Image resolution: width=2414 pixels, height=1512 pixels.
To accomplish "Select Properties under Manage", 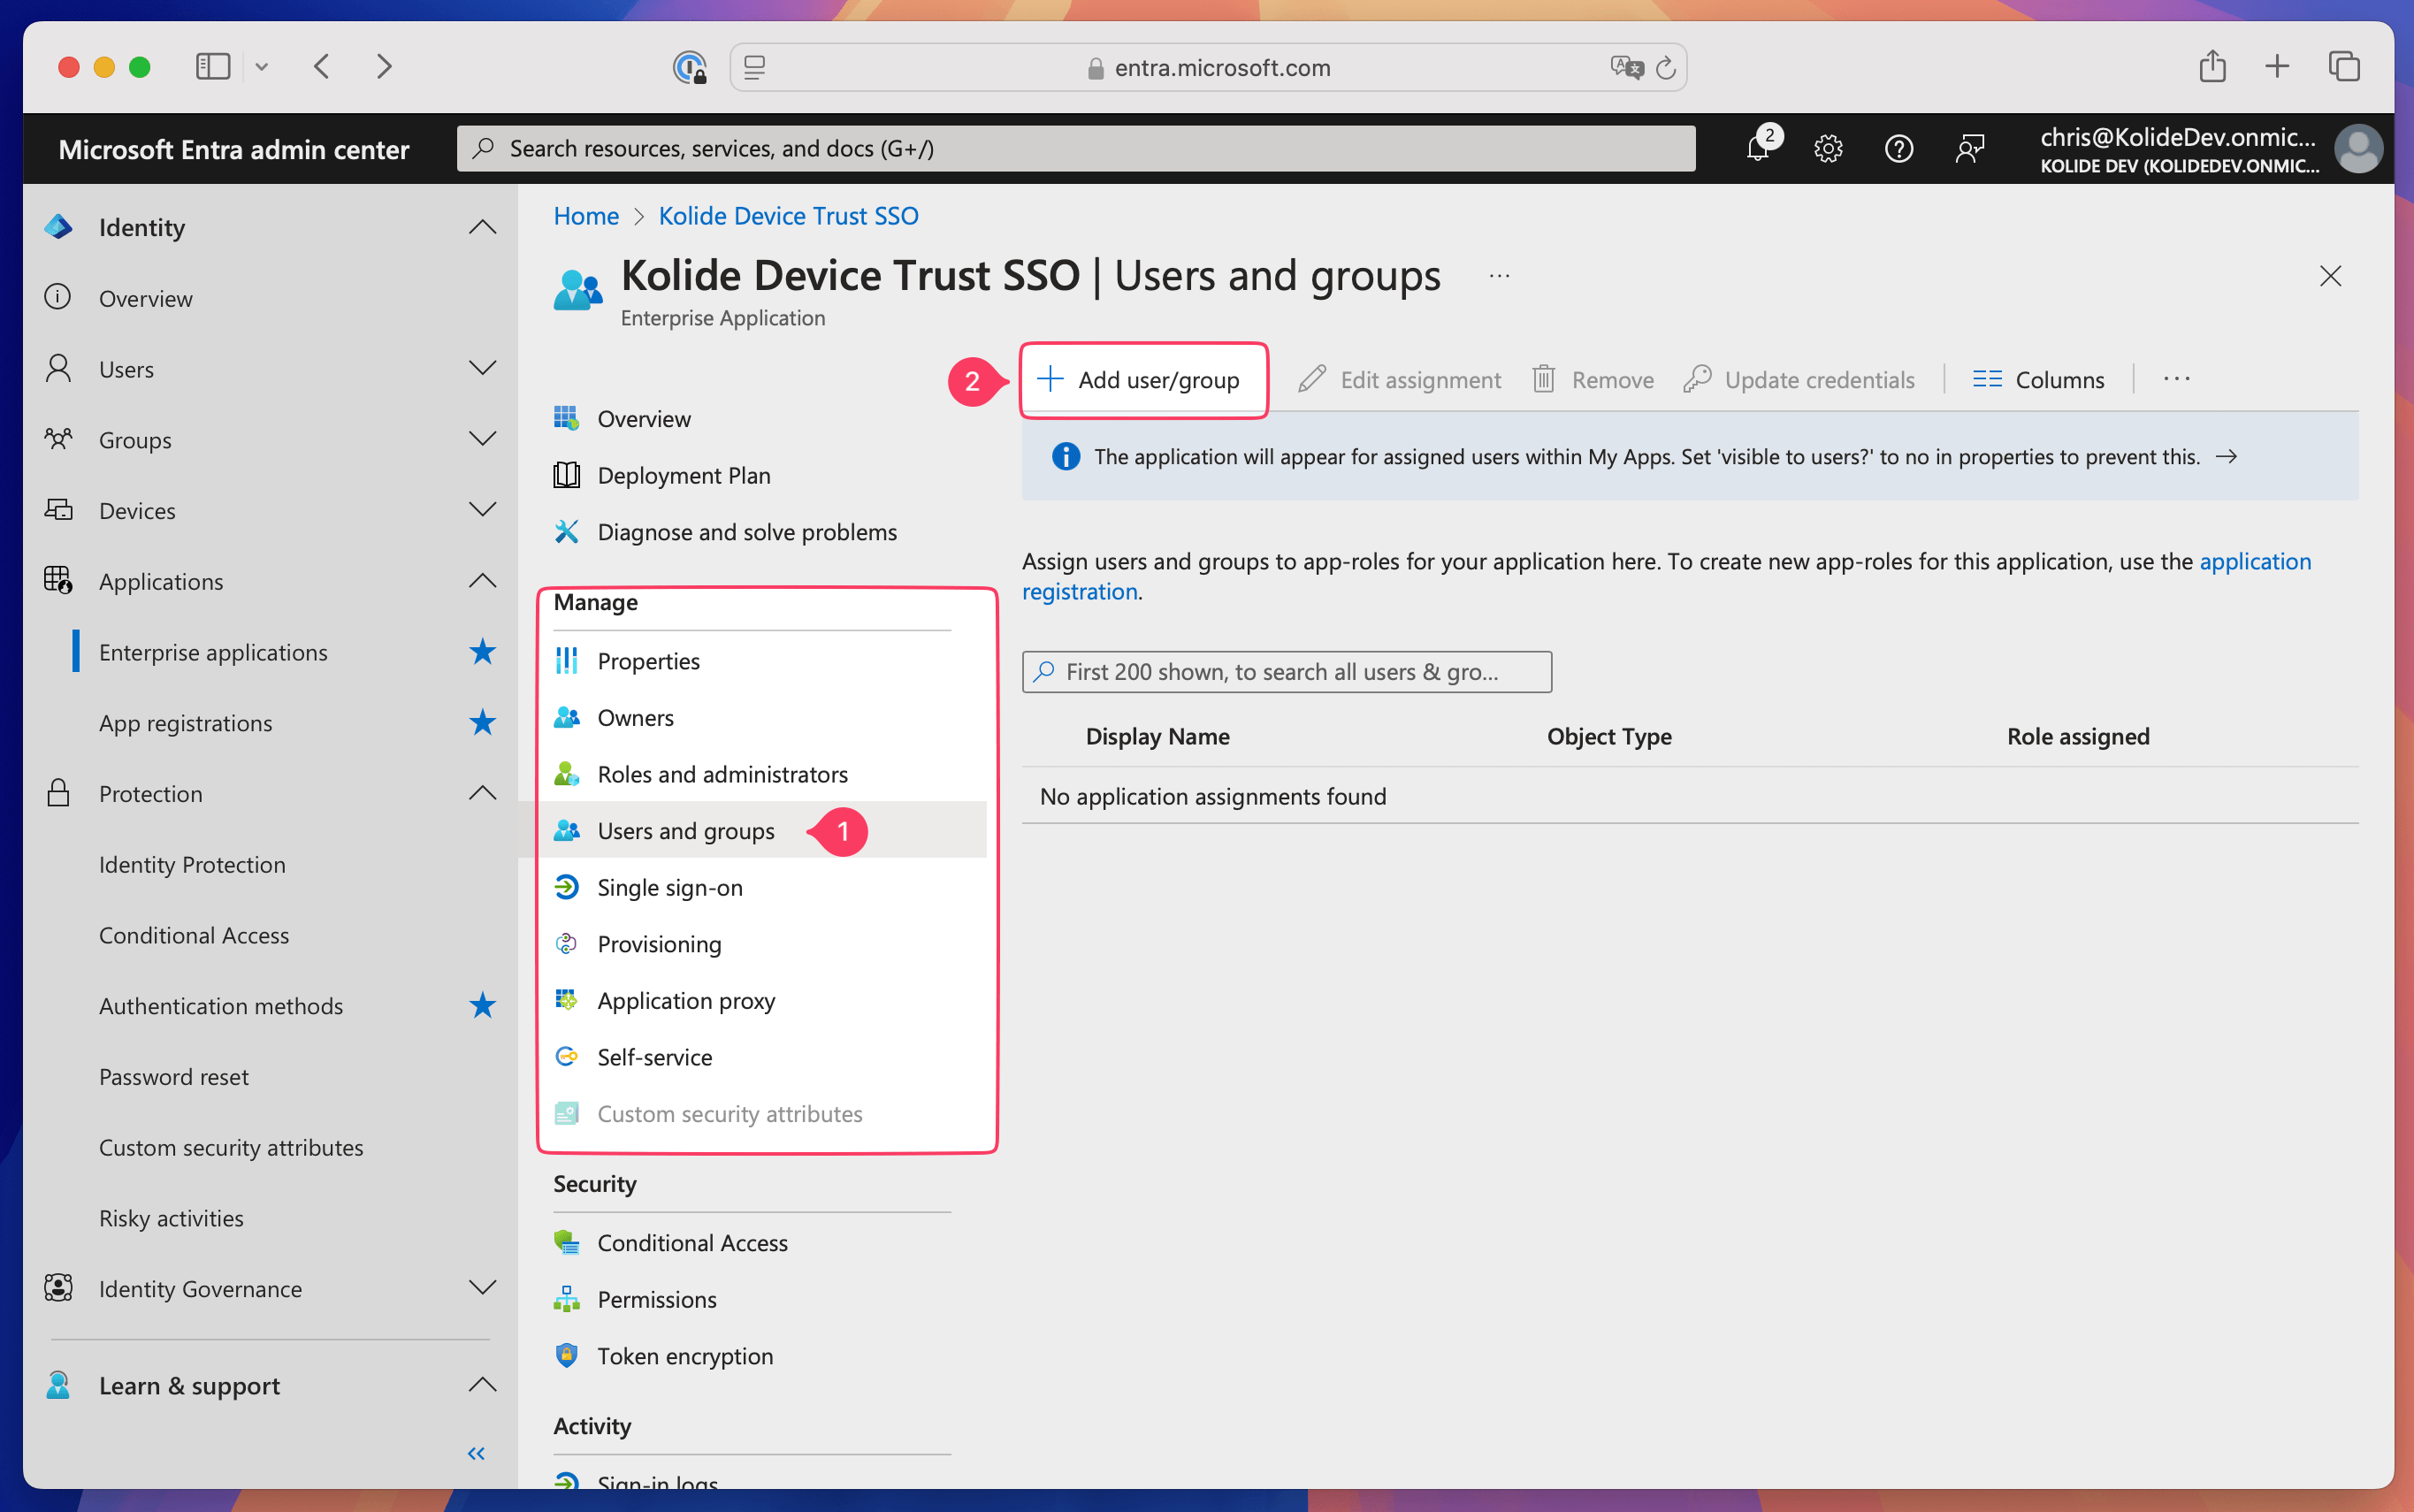I will [x=648, y=661].
